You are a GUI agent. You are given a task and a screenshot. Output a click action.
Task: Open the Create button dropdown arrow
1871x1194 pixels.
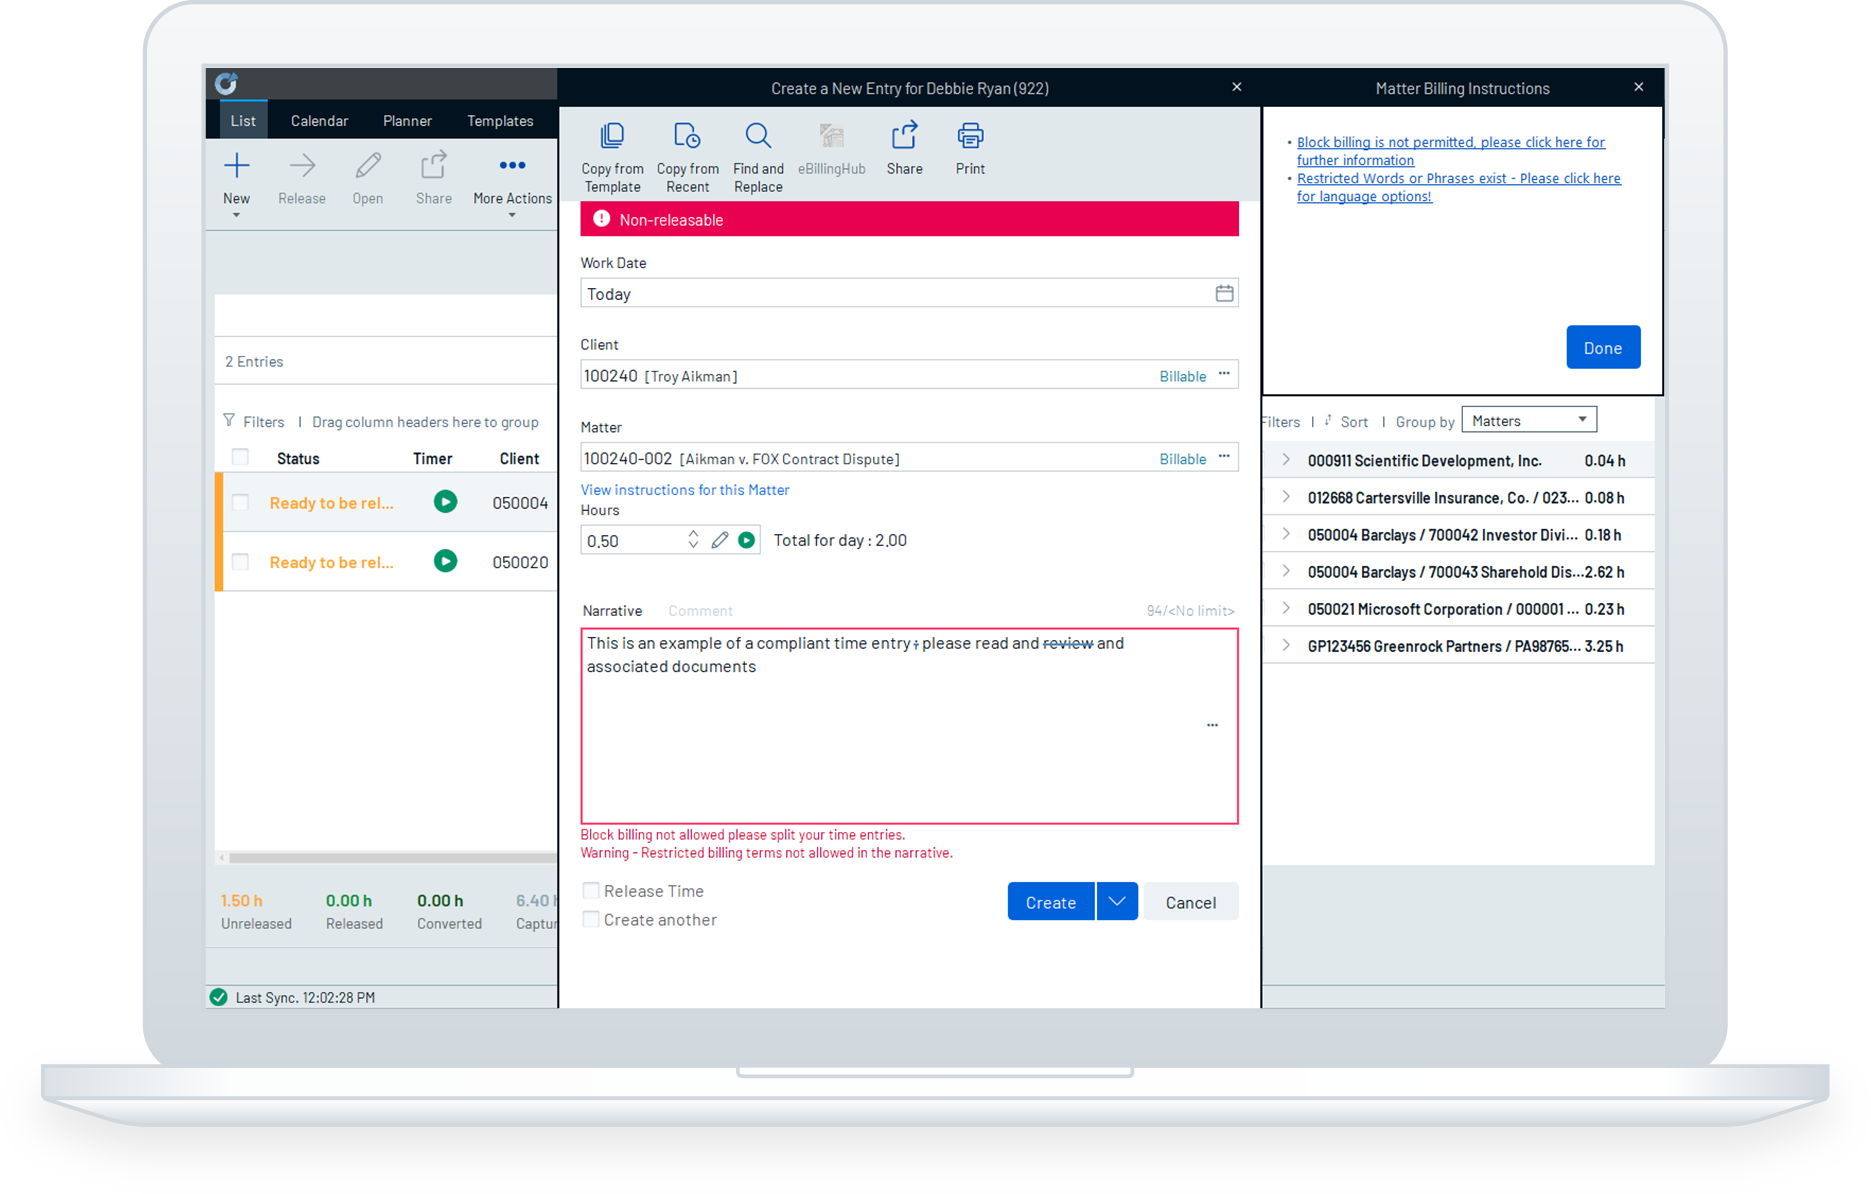coord(1116,901)
